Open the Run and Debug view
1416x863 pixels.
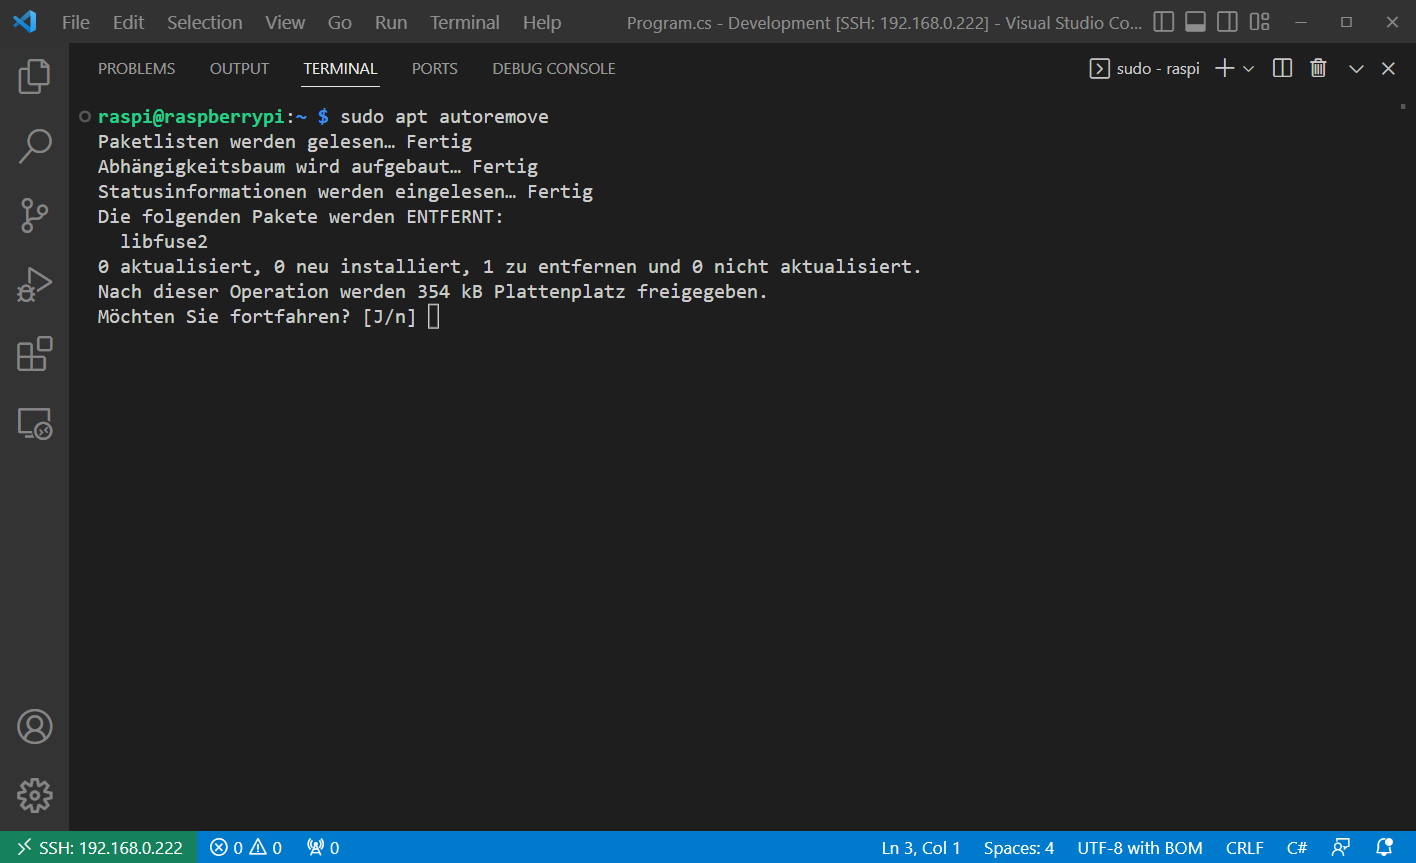pyautogui.click(x=34, y=285)
